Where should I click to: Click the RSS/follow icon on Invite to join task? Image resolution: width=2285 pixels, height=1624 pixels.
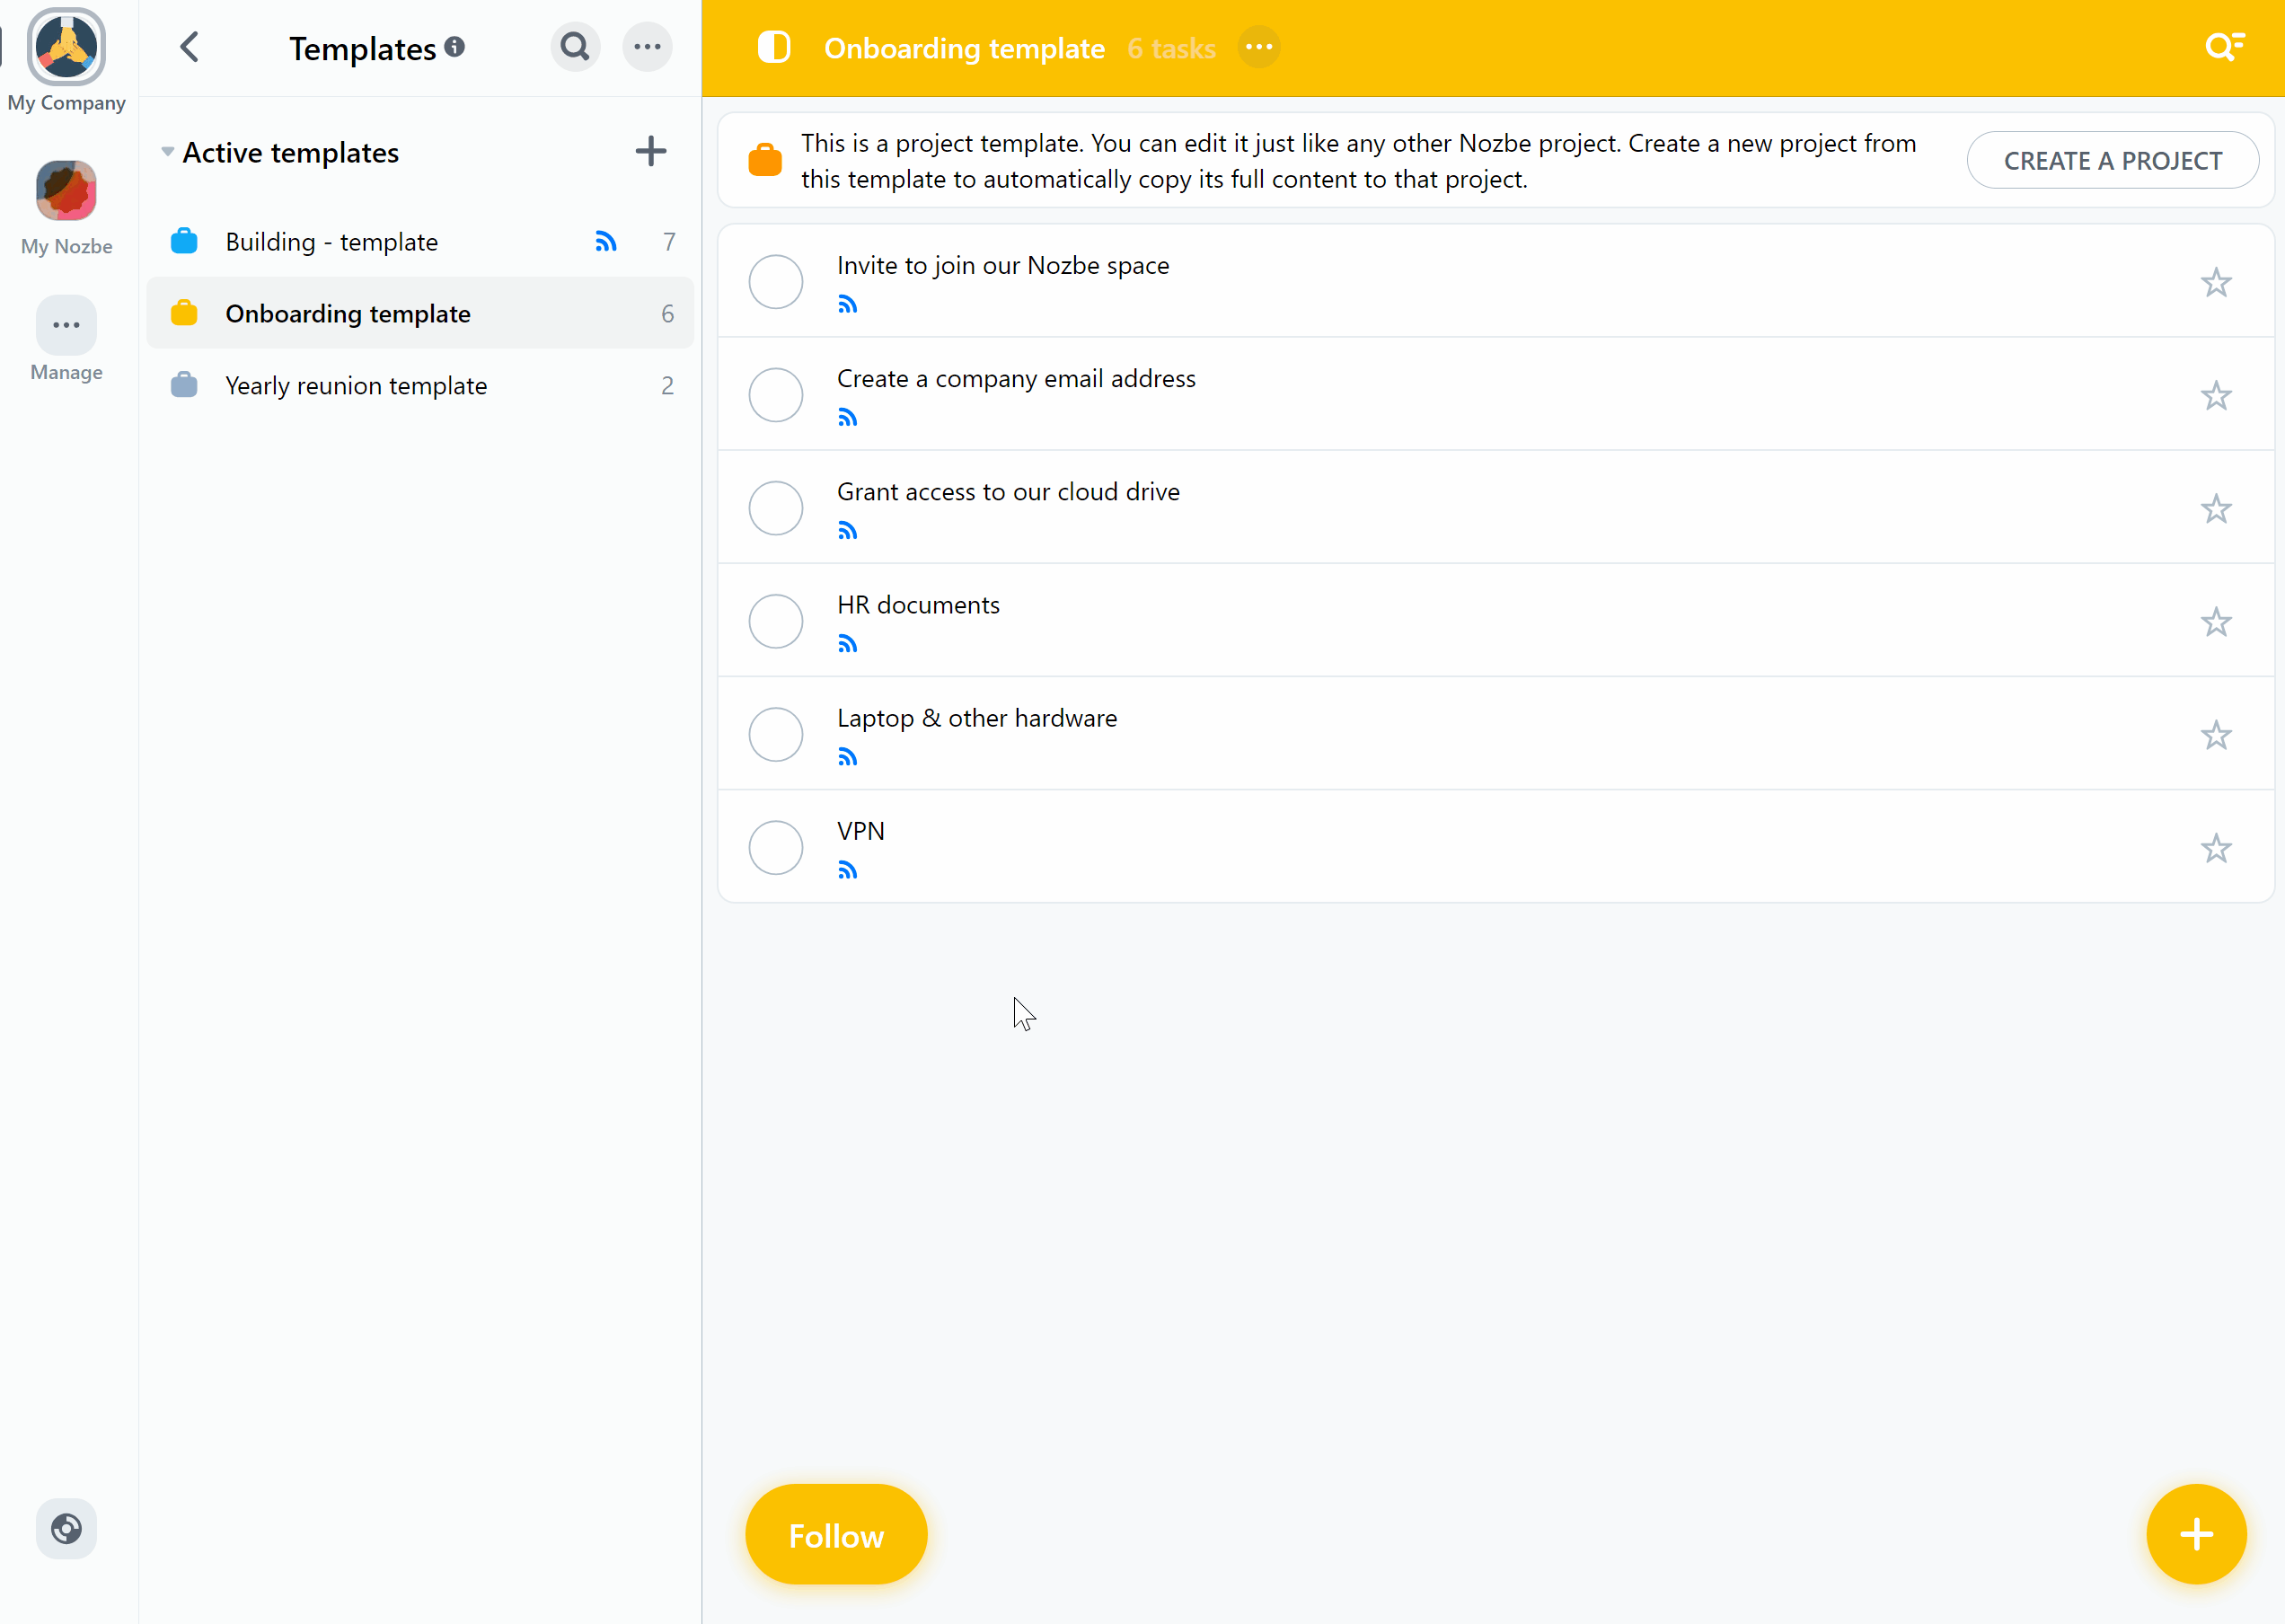click(847, 303)
